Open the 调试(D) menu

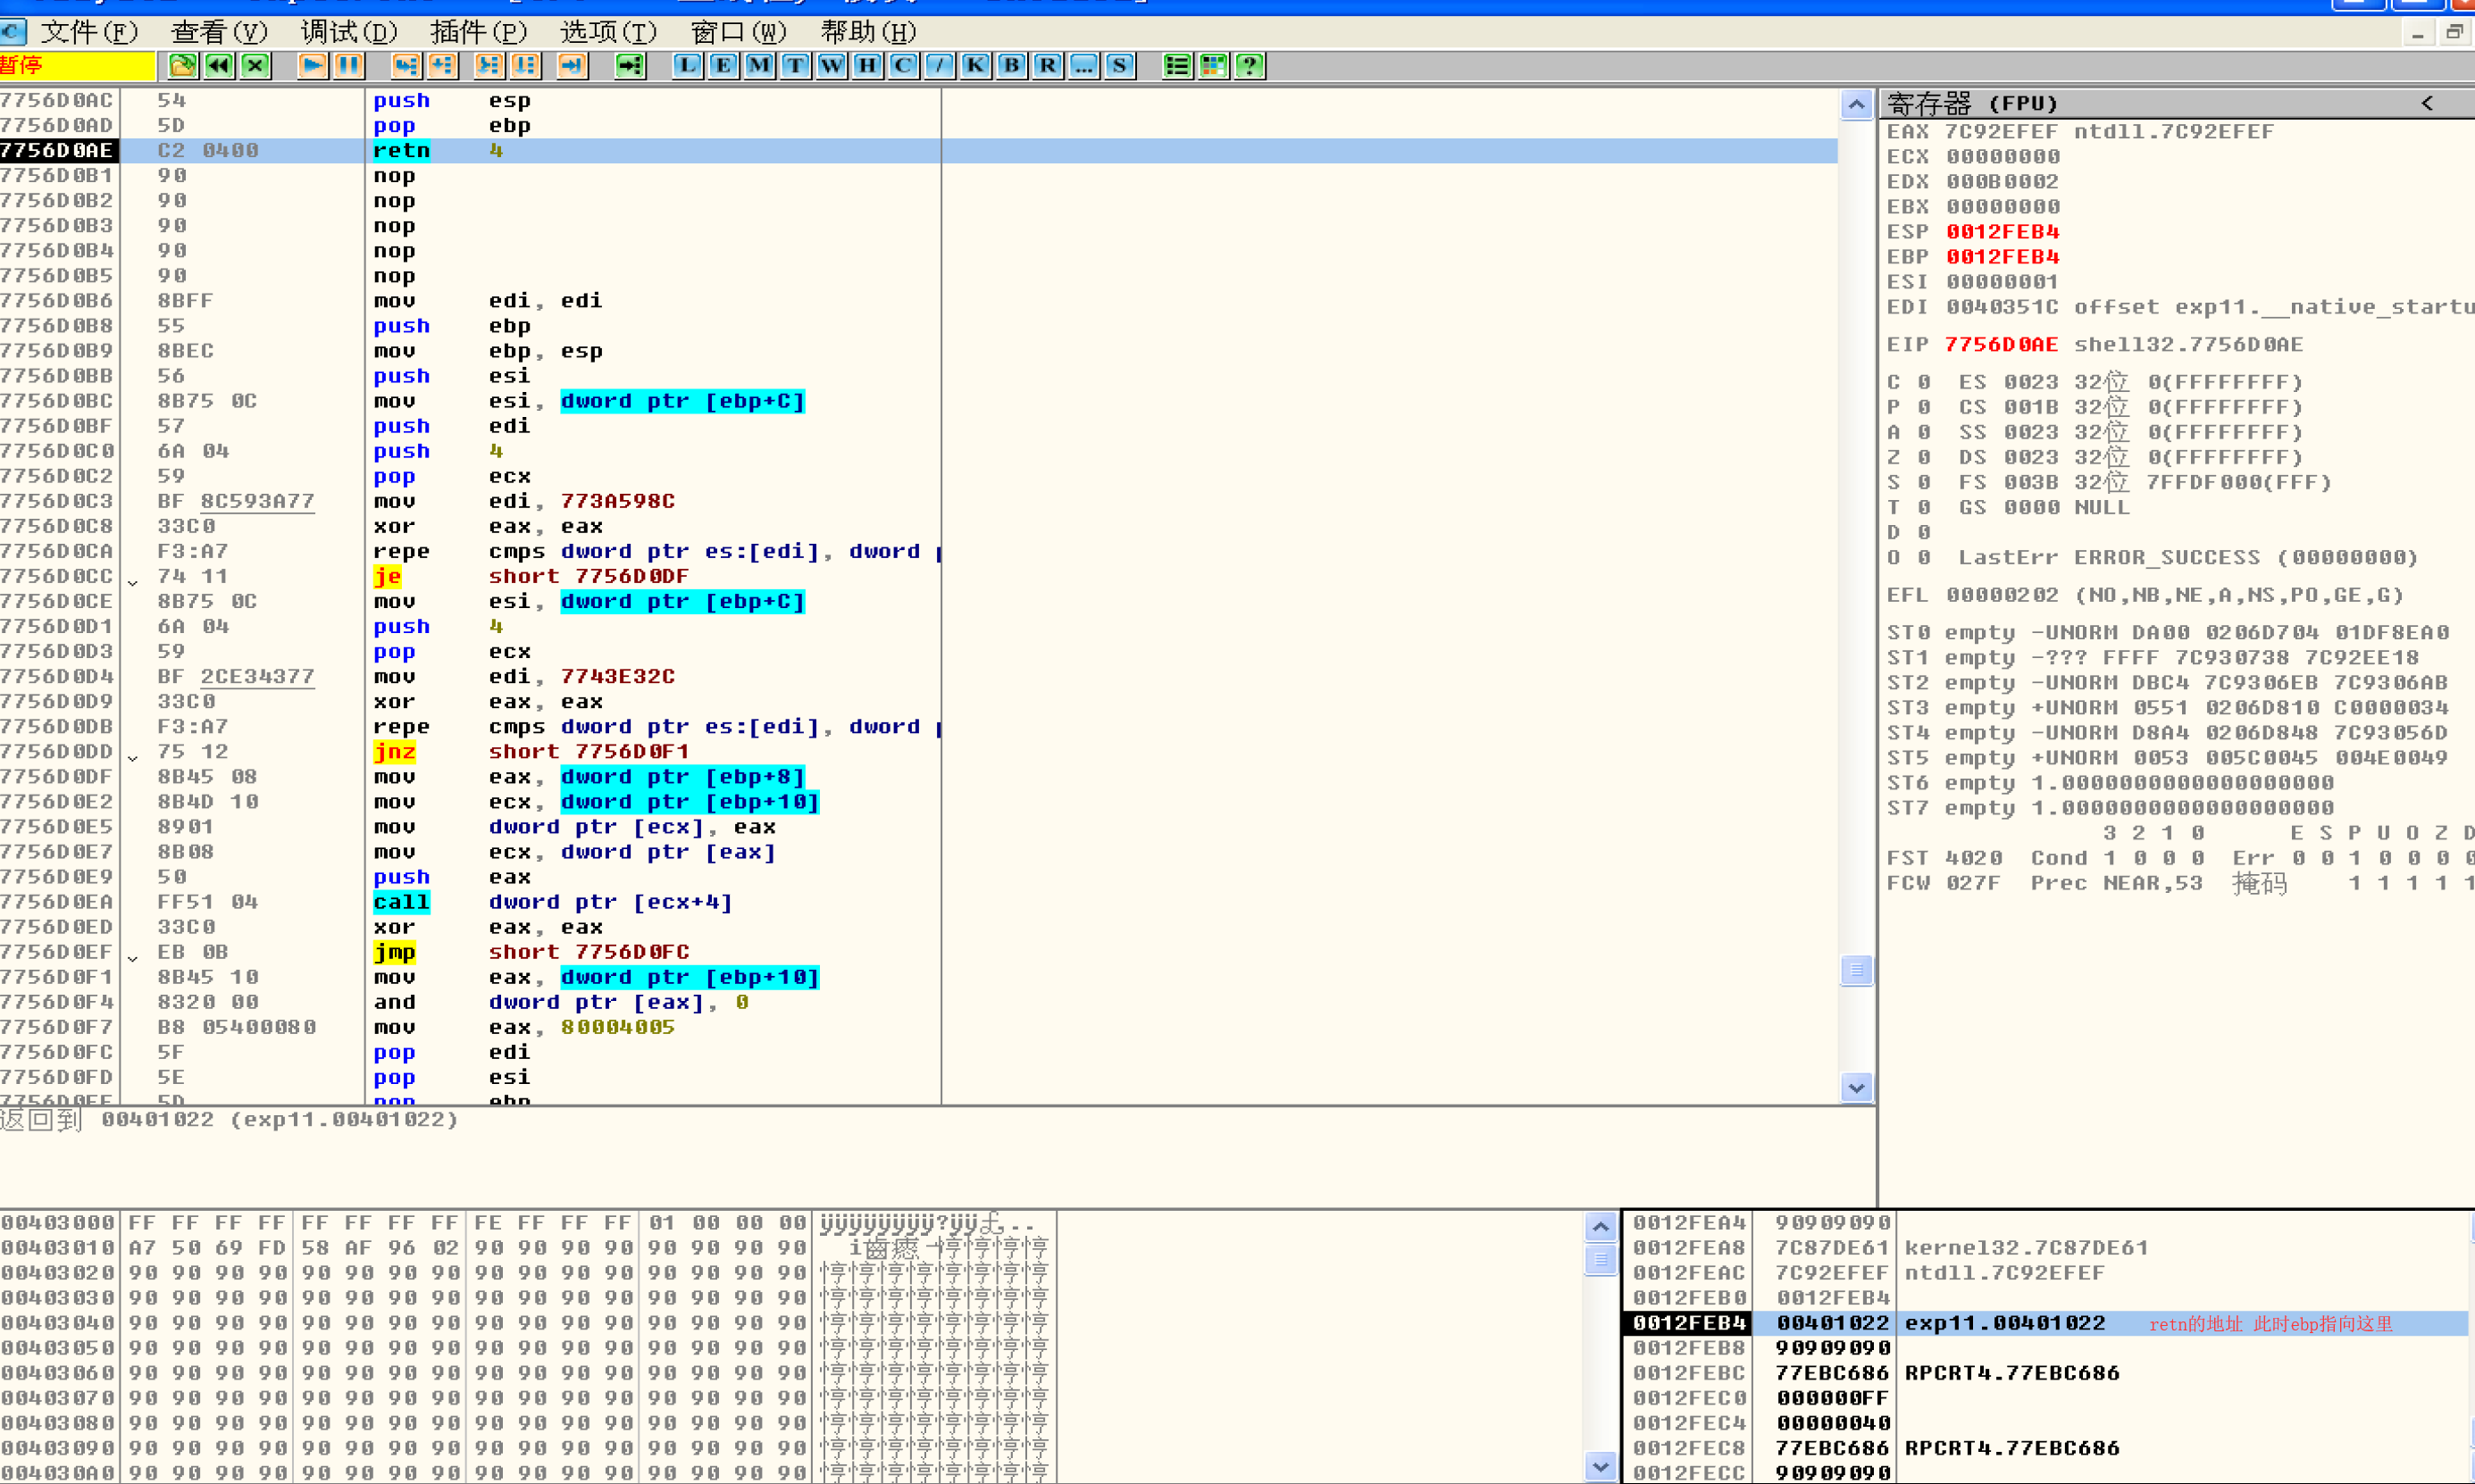coord(349,32)
